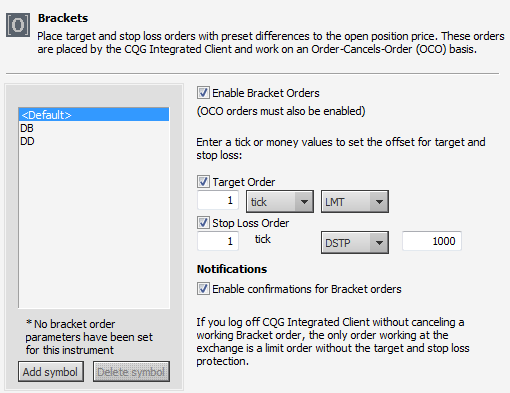Click the 1000 value input field
Image resolution: width=510 pixels, height=393 pixels.
coord(432,241)
